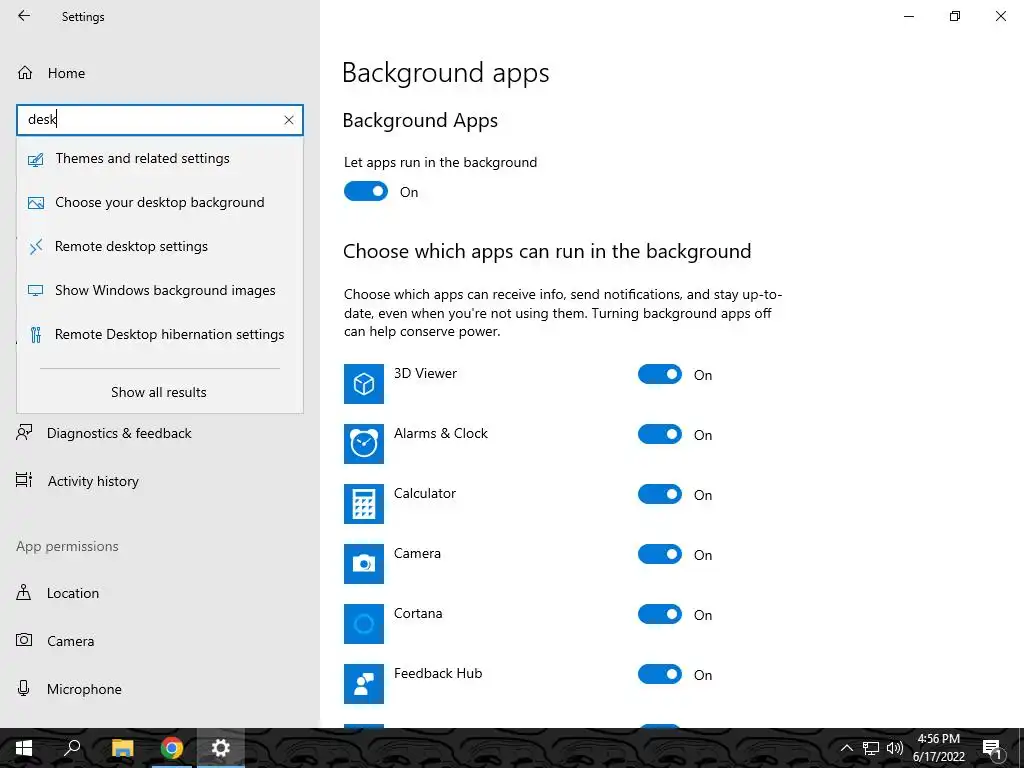The image size is (1024, 768).
Task: Click the Themes and related settings icon
Action: click(36, 159)
